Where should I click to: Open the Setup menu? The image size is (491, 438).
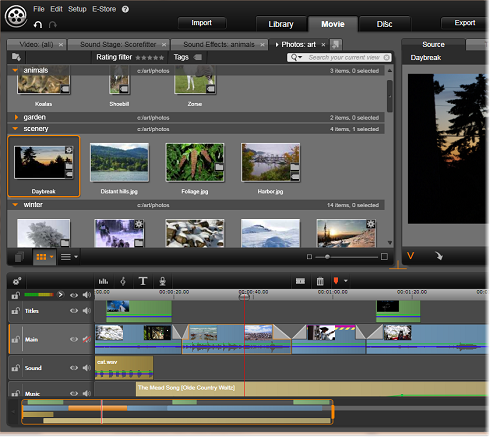[77, 9]
